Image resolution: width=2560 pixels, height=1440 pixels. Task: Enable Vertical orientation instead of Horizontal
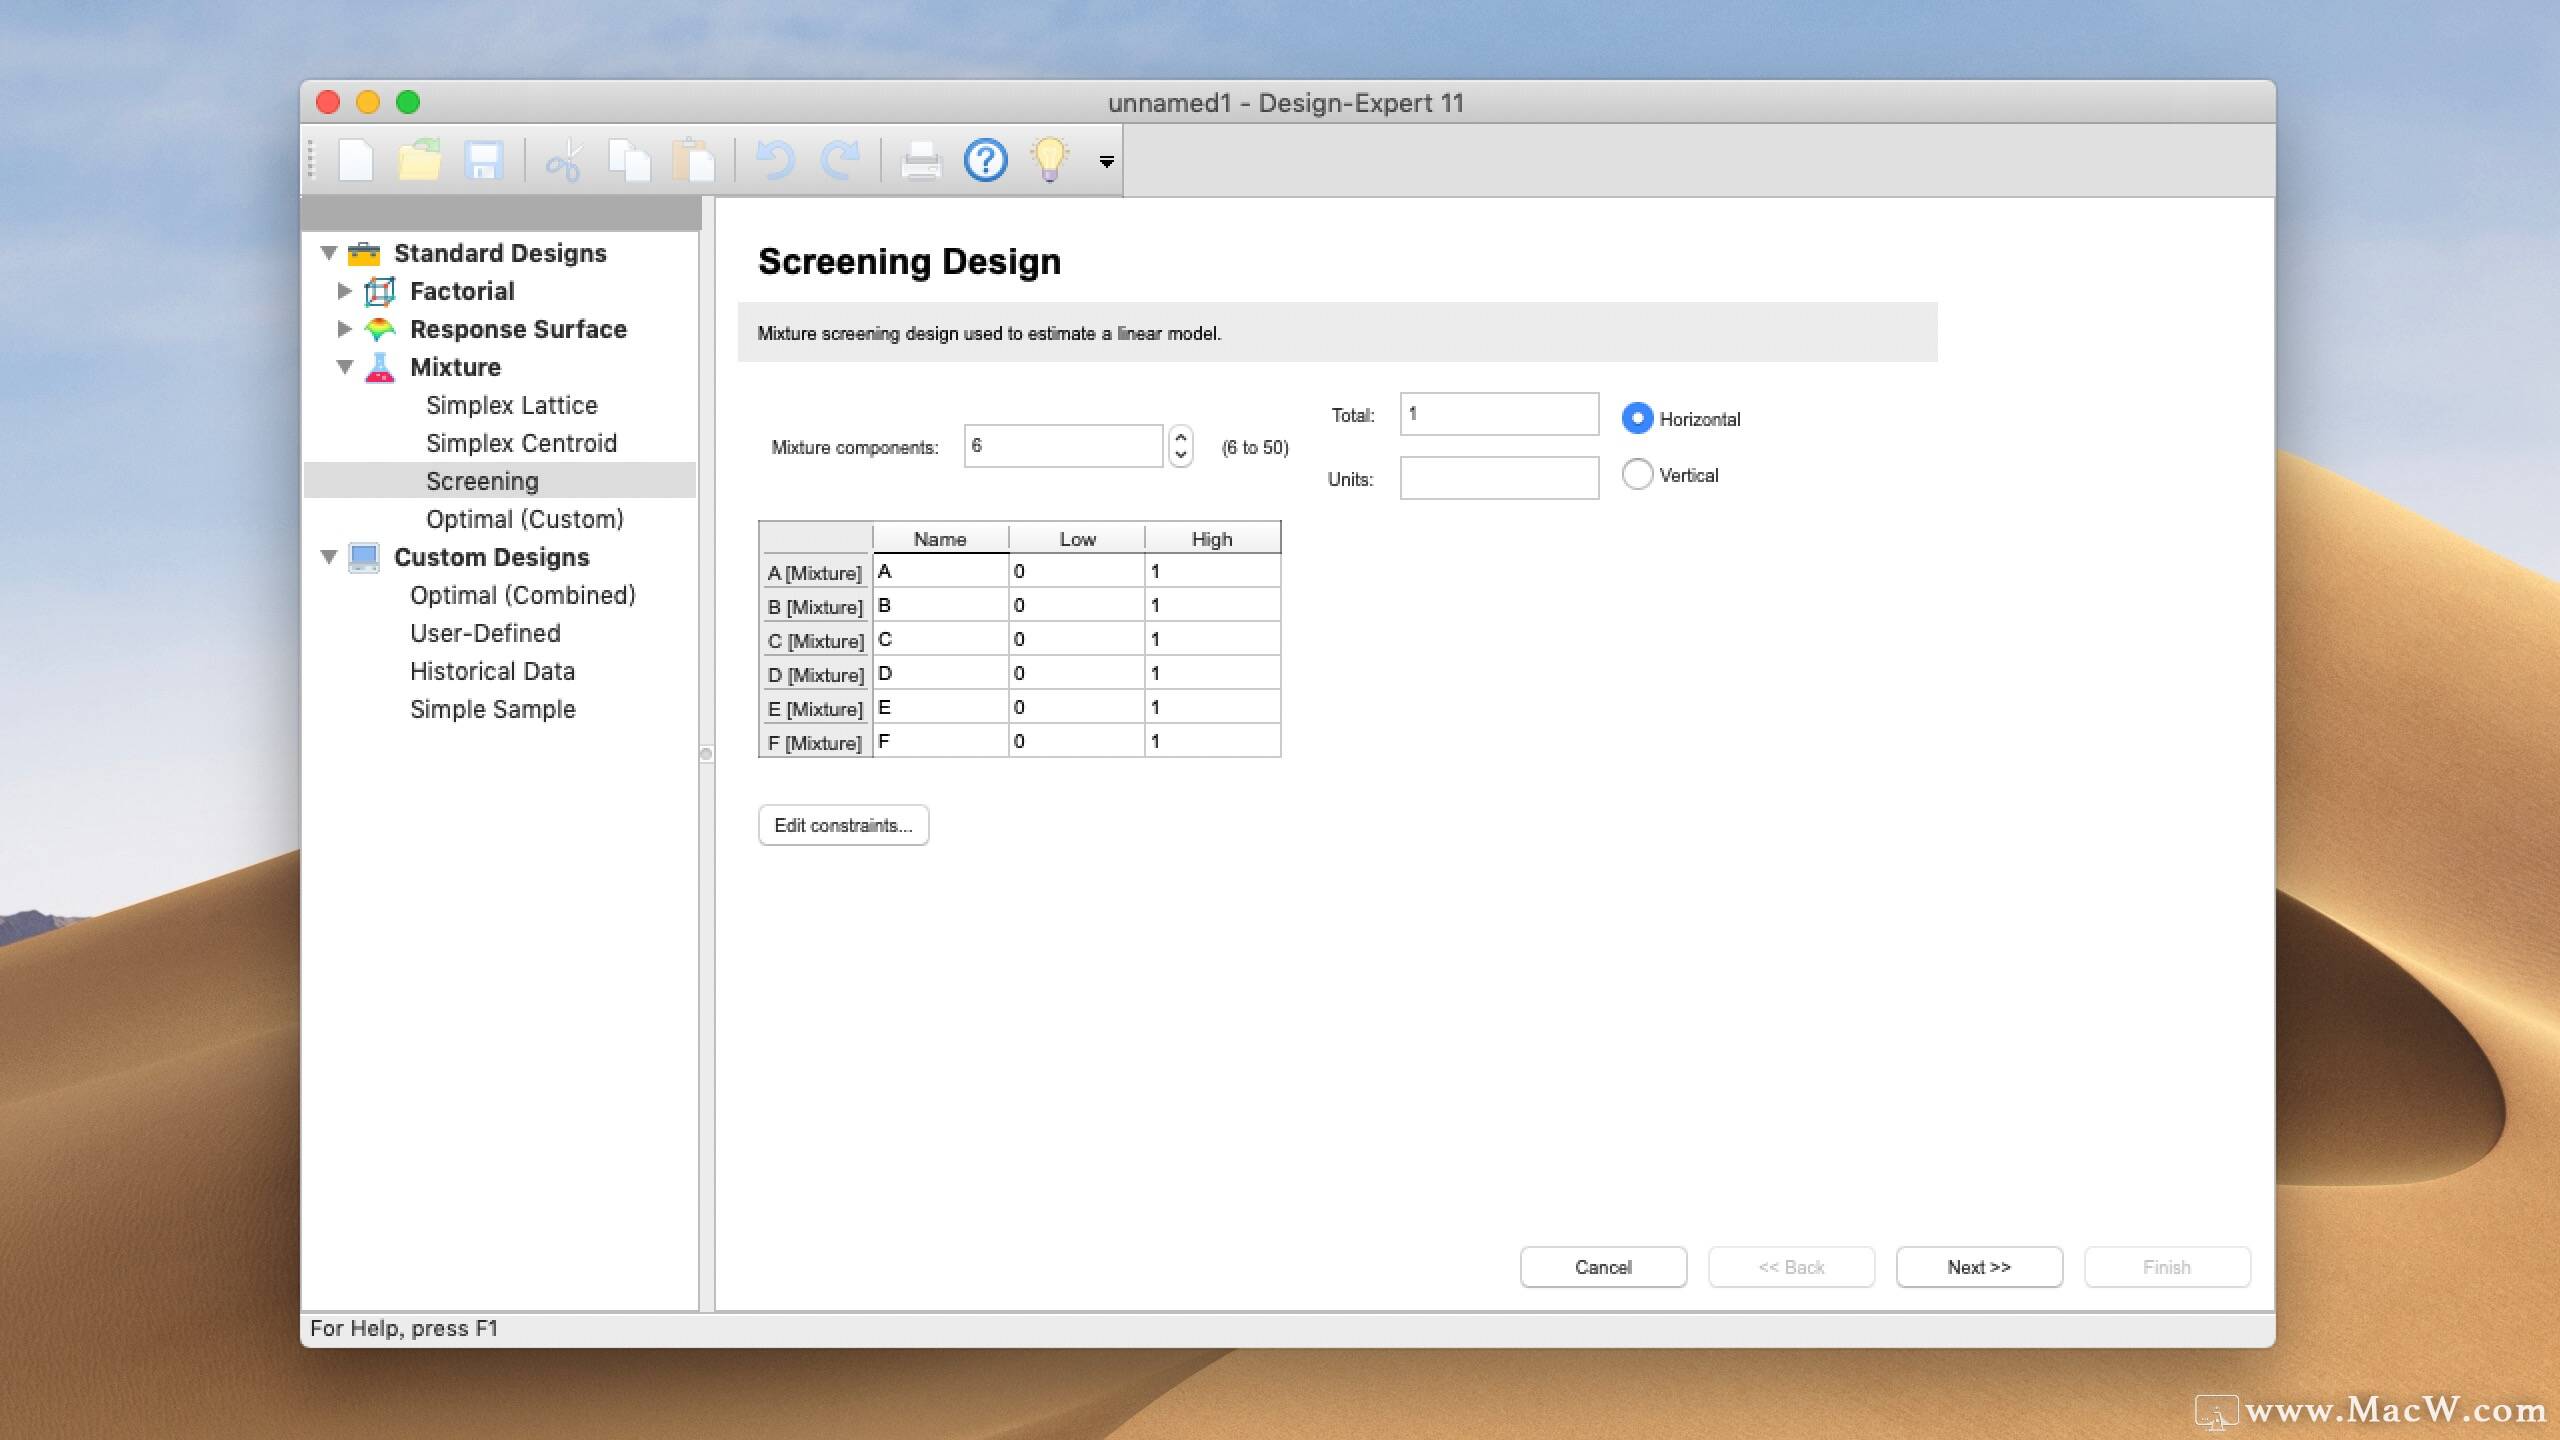click(x=1637, y=475)
